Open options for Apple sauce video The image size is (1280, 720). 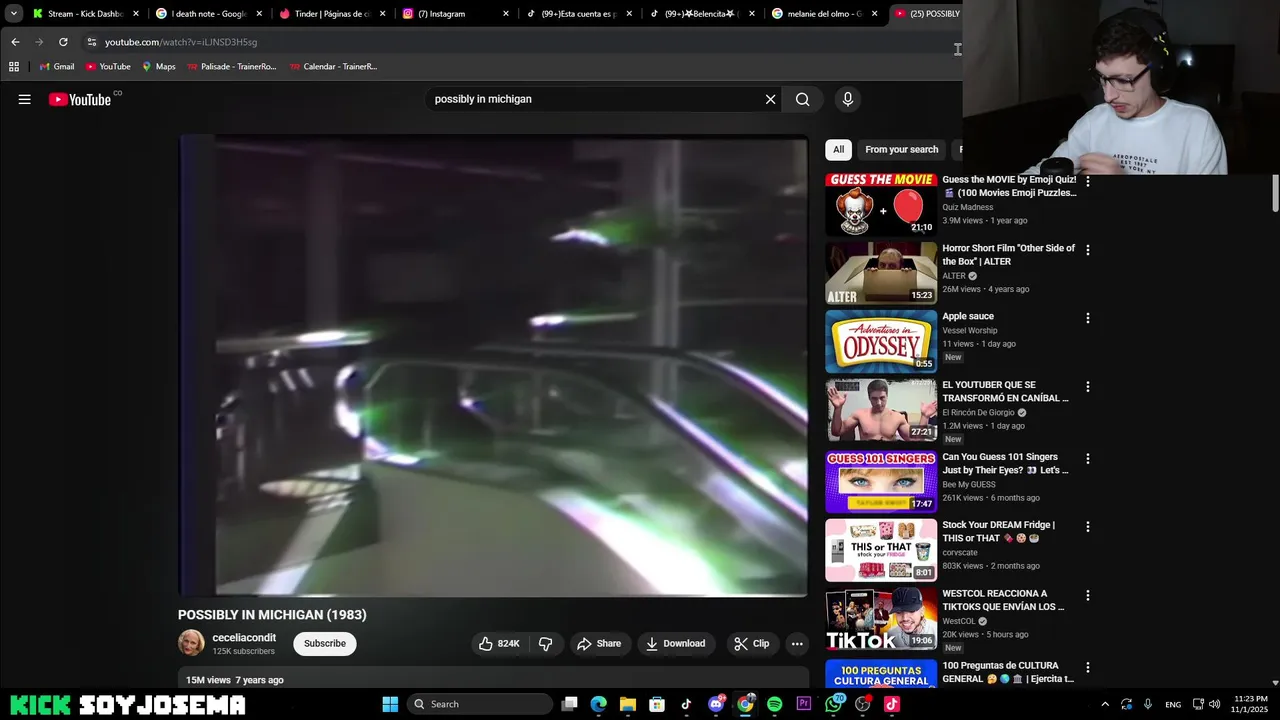click(1088, 318)
